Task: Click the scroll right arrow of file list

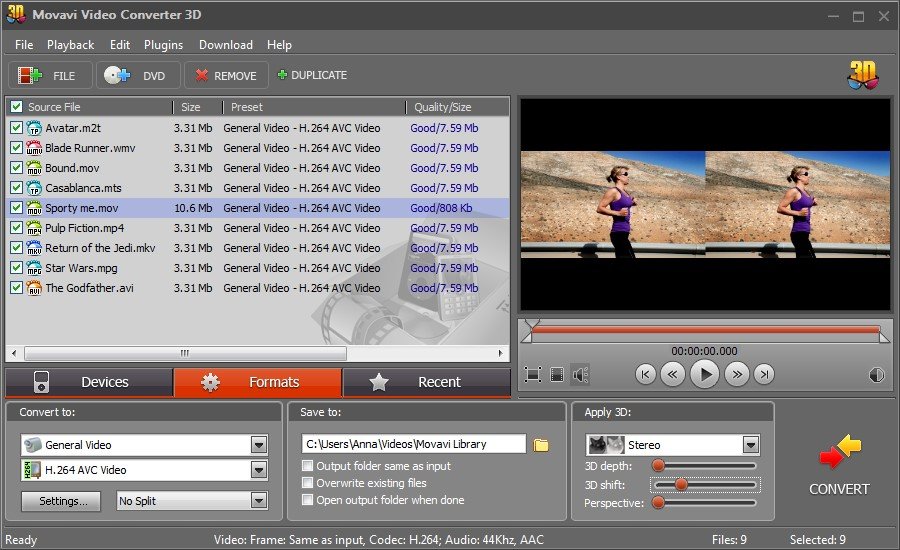Action: point(501,353)
